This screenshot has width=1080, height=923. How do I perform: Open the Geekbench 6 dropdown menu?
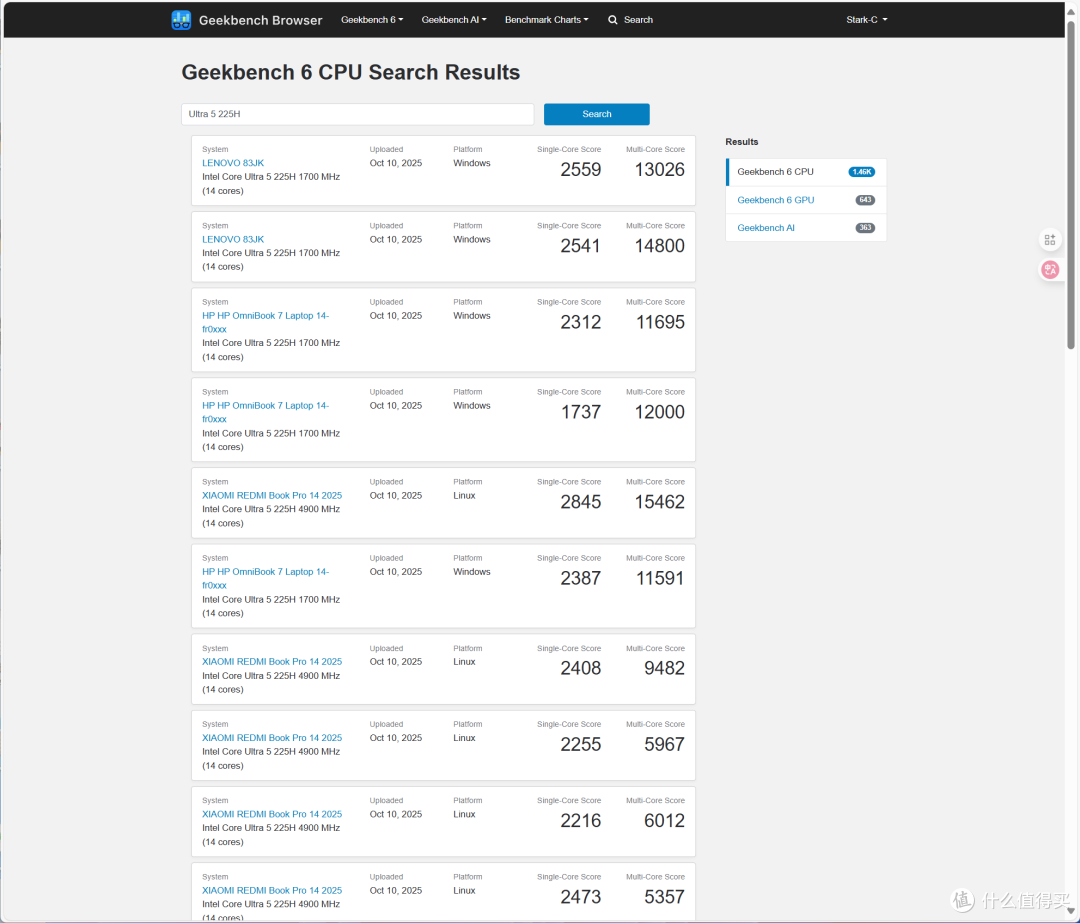point(372,20)
